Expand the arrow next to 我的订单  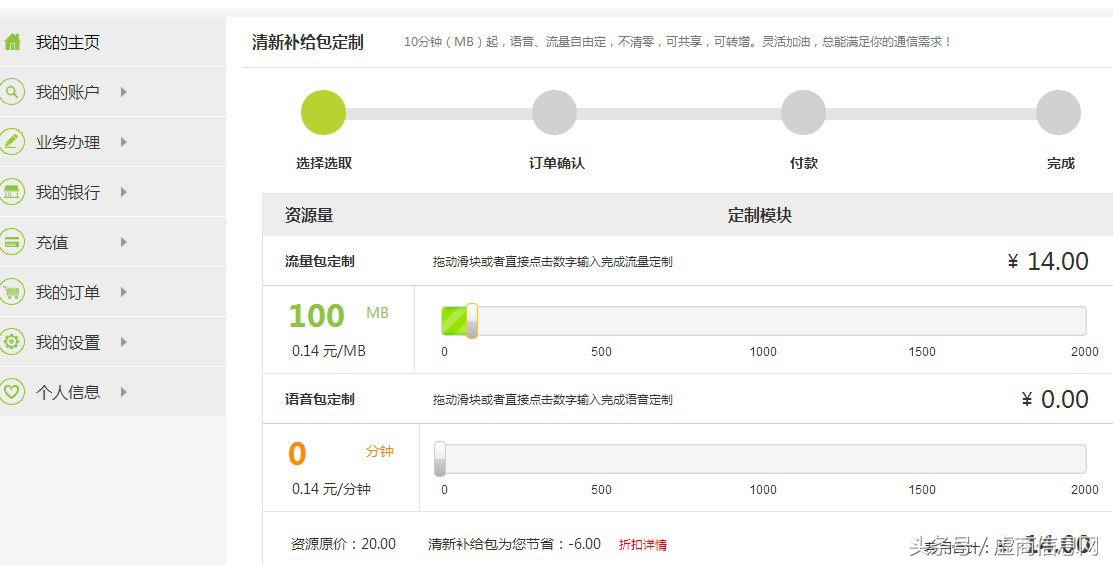tap(124, 292)
